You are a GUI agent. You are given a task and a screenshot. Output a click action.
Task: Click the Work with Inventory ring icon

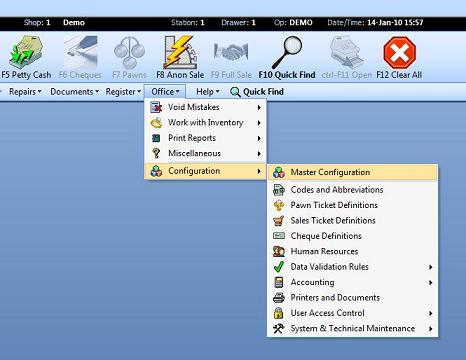(156, 123)
